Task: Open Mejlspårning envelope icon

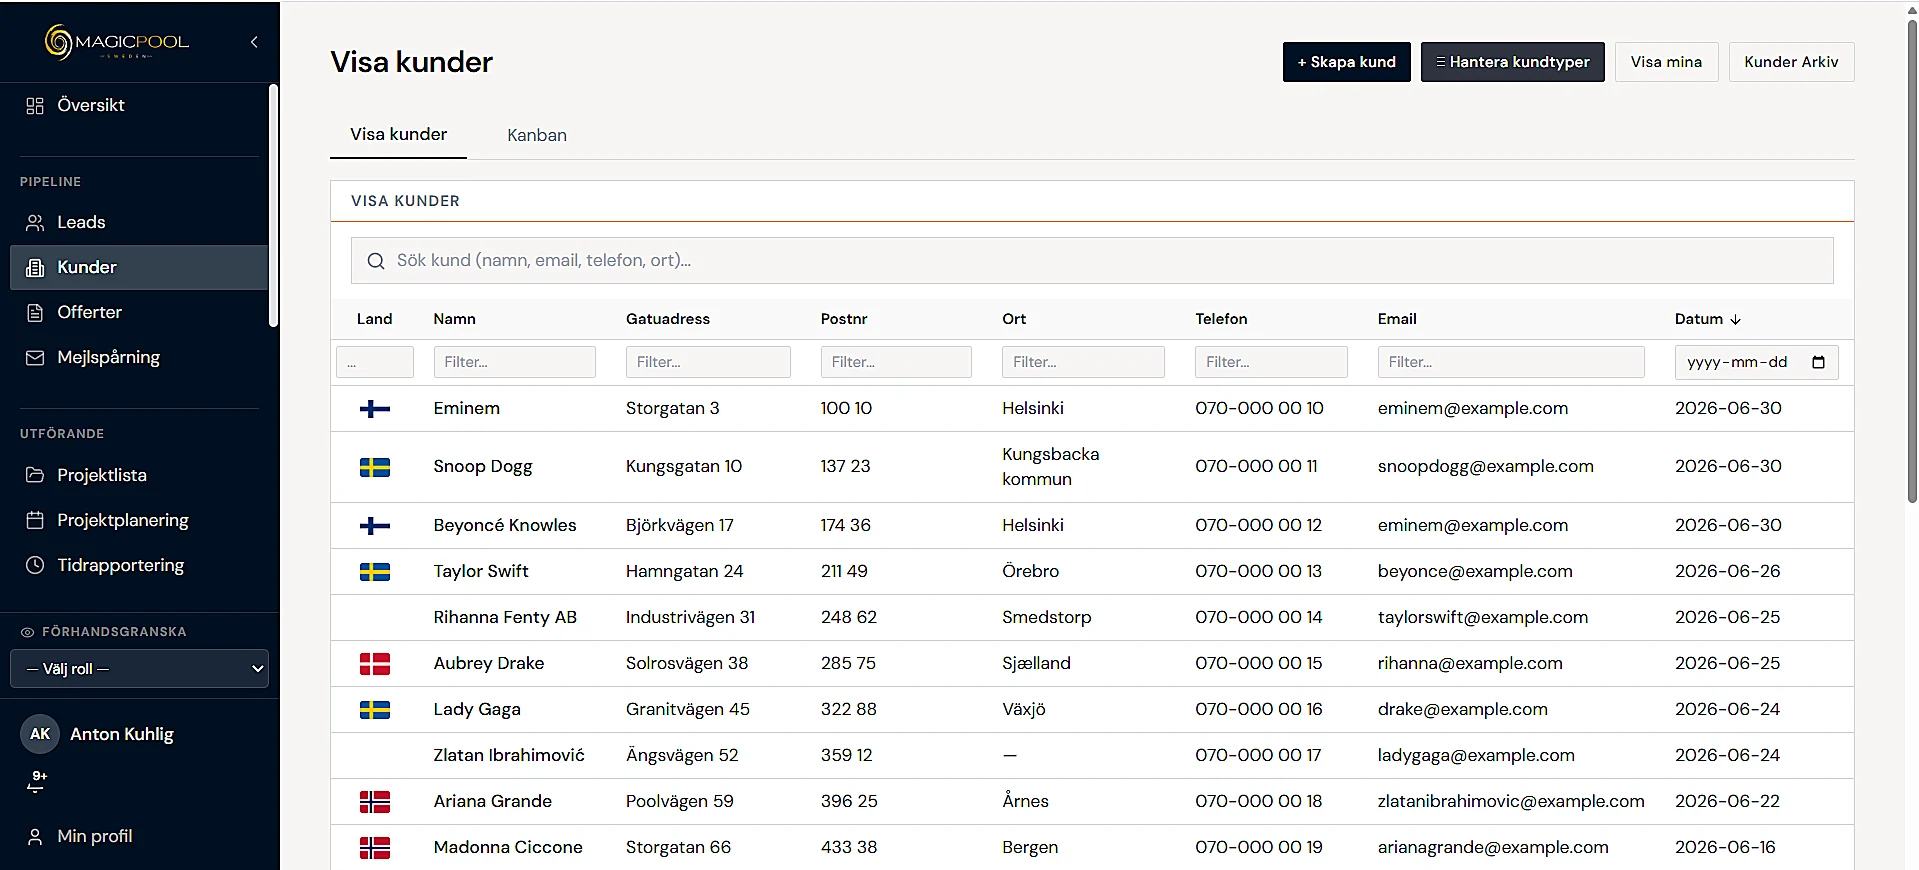Action: point(35,358)
